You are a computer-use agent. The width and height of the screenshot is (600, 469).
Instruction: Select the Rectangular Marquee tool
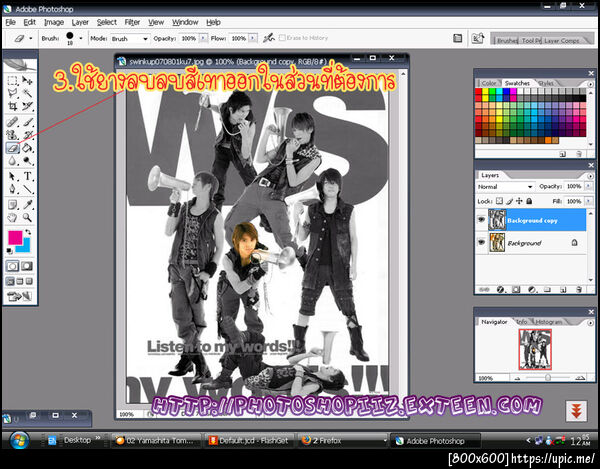12,80
